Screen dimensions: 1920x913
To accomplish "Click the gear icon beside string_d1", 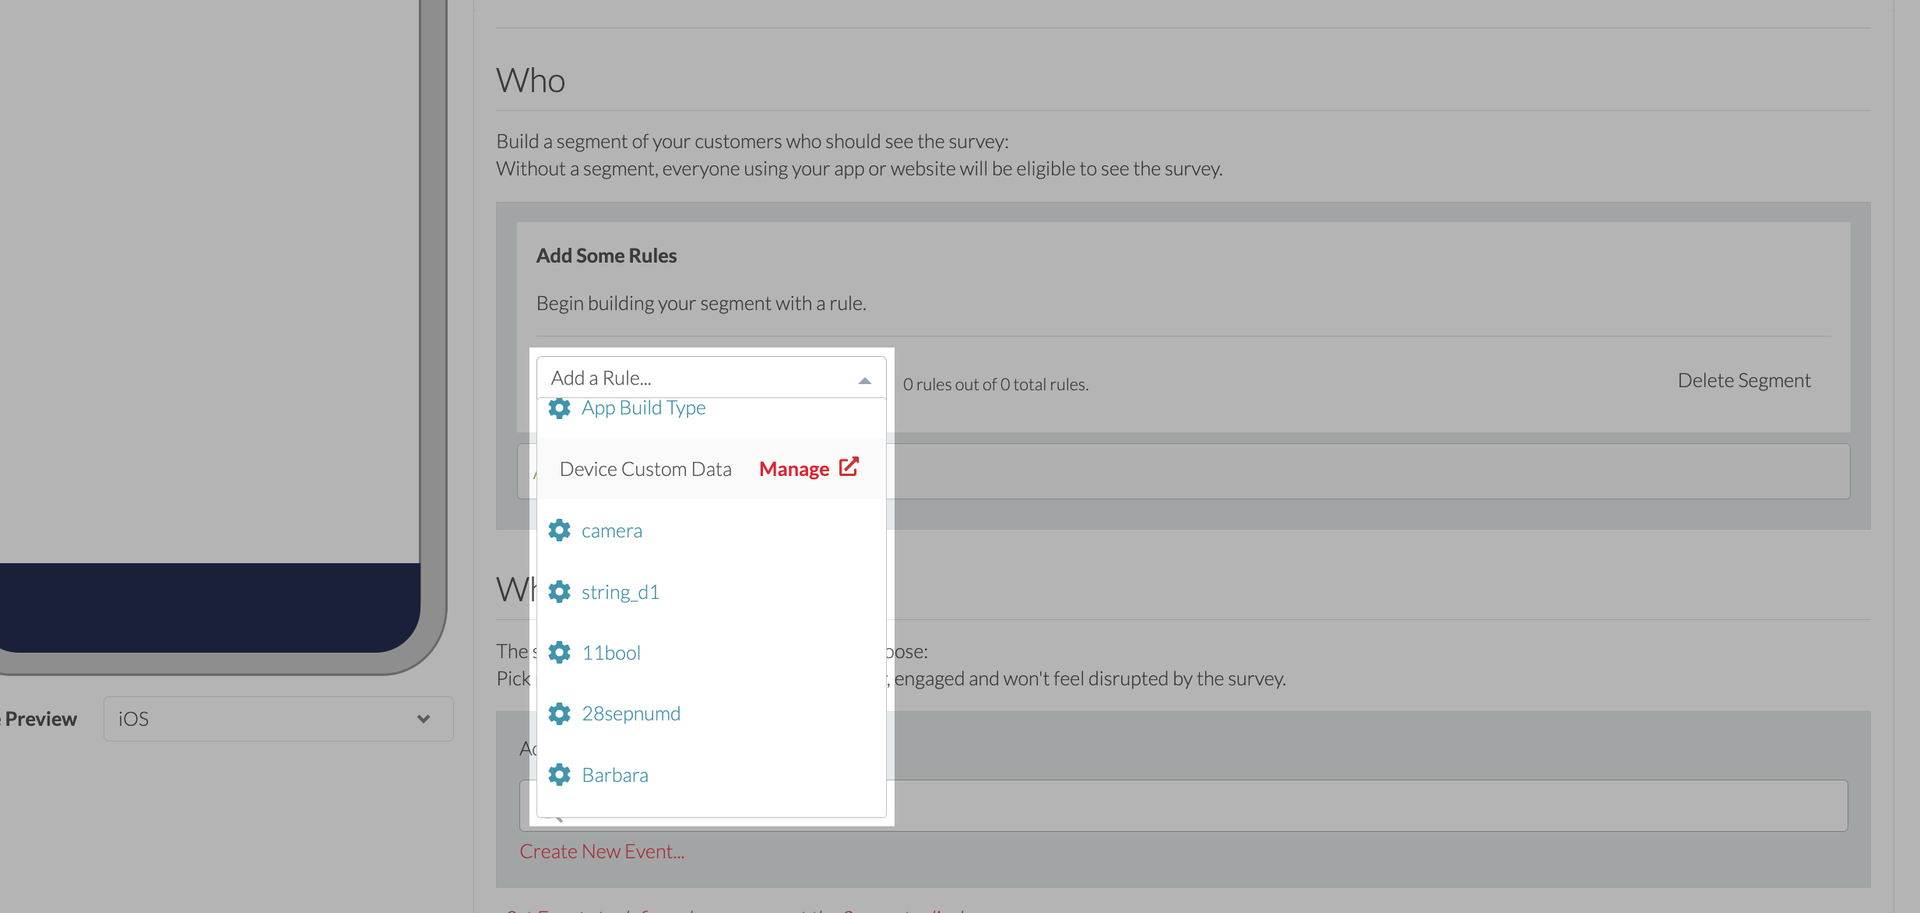I will click(x=559, y=592).
